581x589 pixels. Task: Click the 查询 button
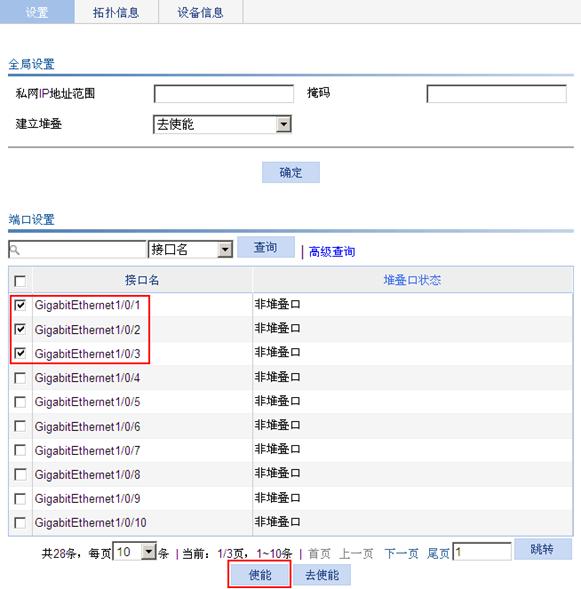click(266, 247)
